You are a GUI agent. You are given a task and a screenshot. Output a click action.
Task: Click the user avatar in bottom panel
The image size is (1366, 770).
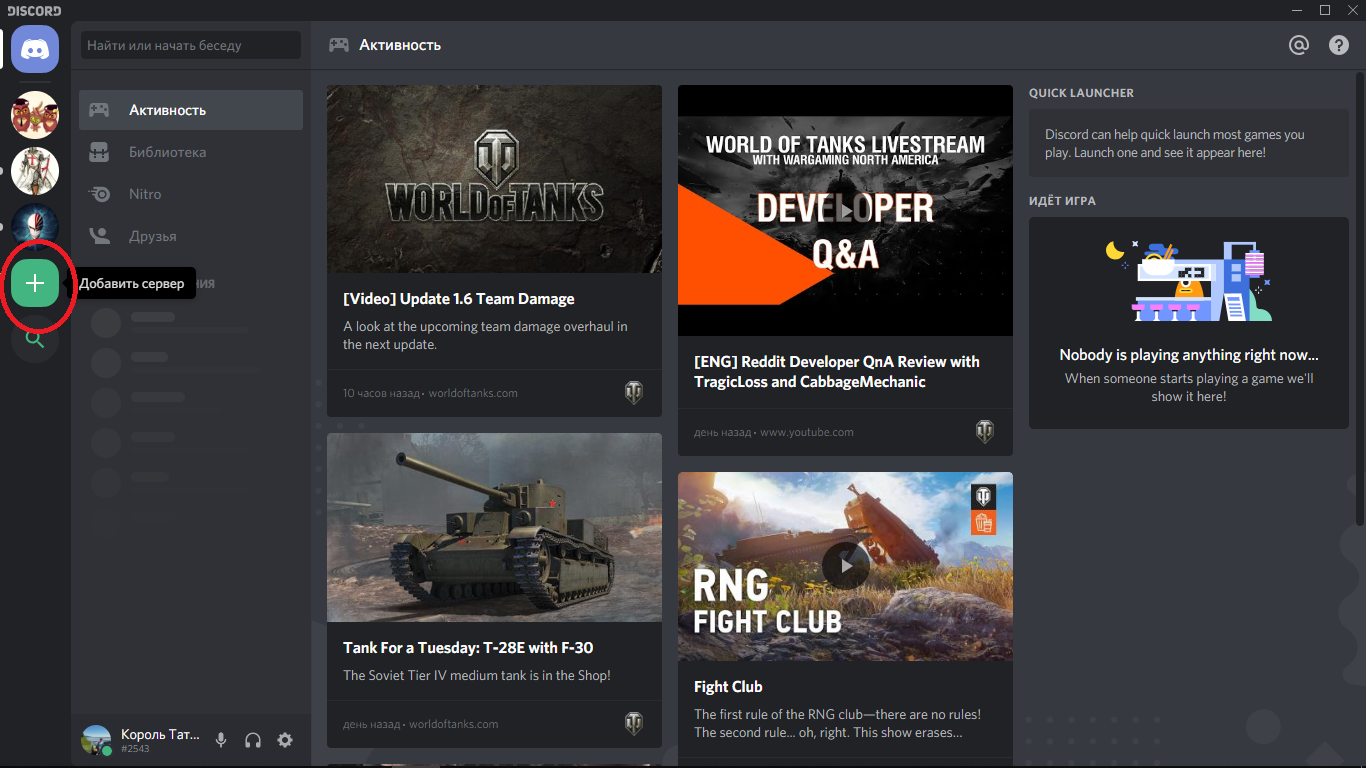pos(96,740)
